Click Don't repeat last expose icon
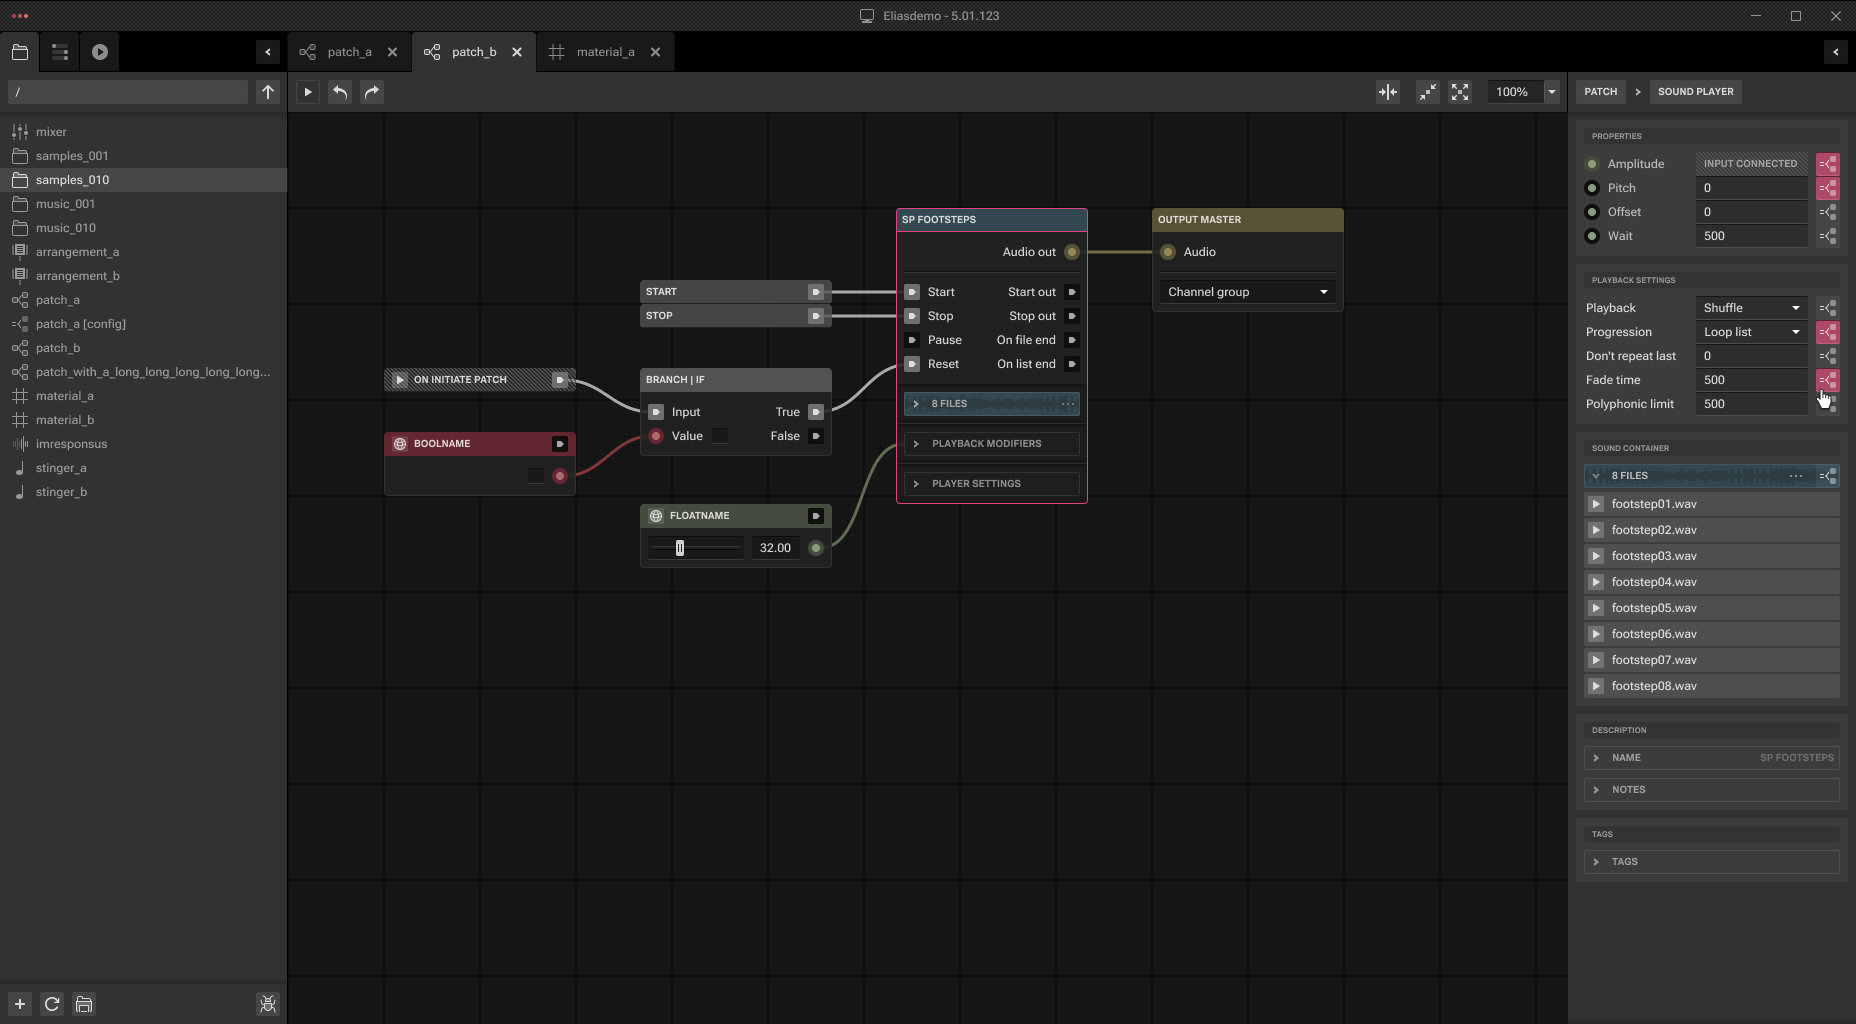Image resolution: width=1856 pixels, height=1024 pixels. [1828, 356]
